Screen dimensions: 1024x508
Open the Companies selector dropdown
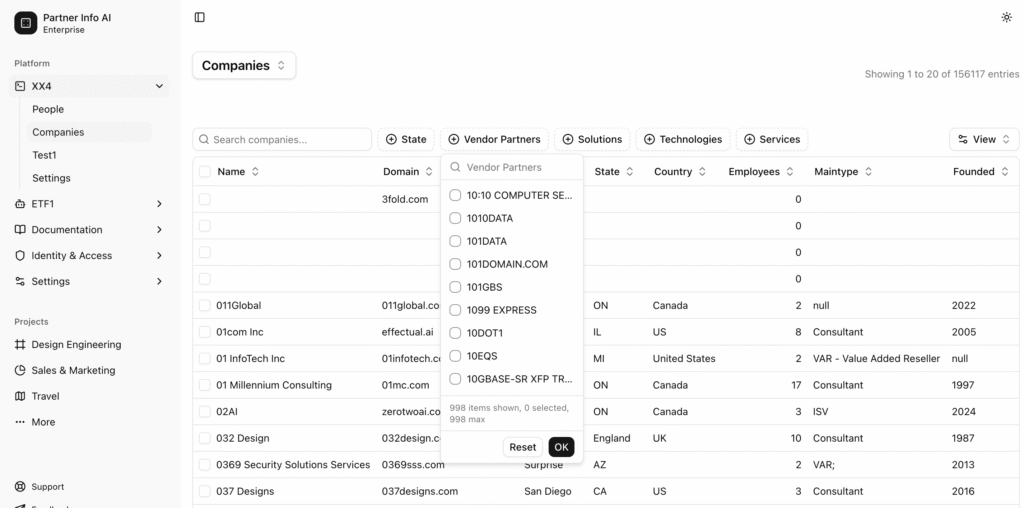[244, 66]
